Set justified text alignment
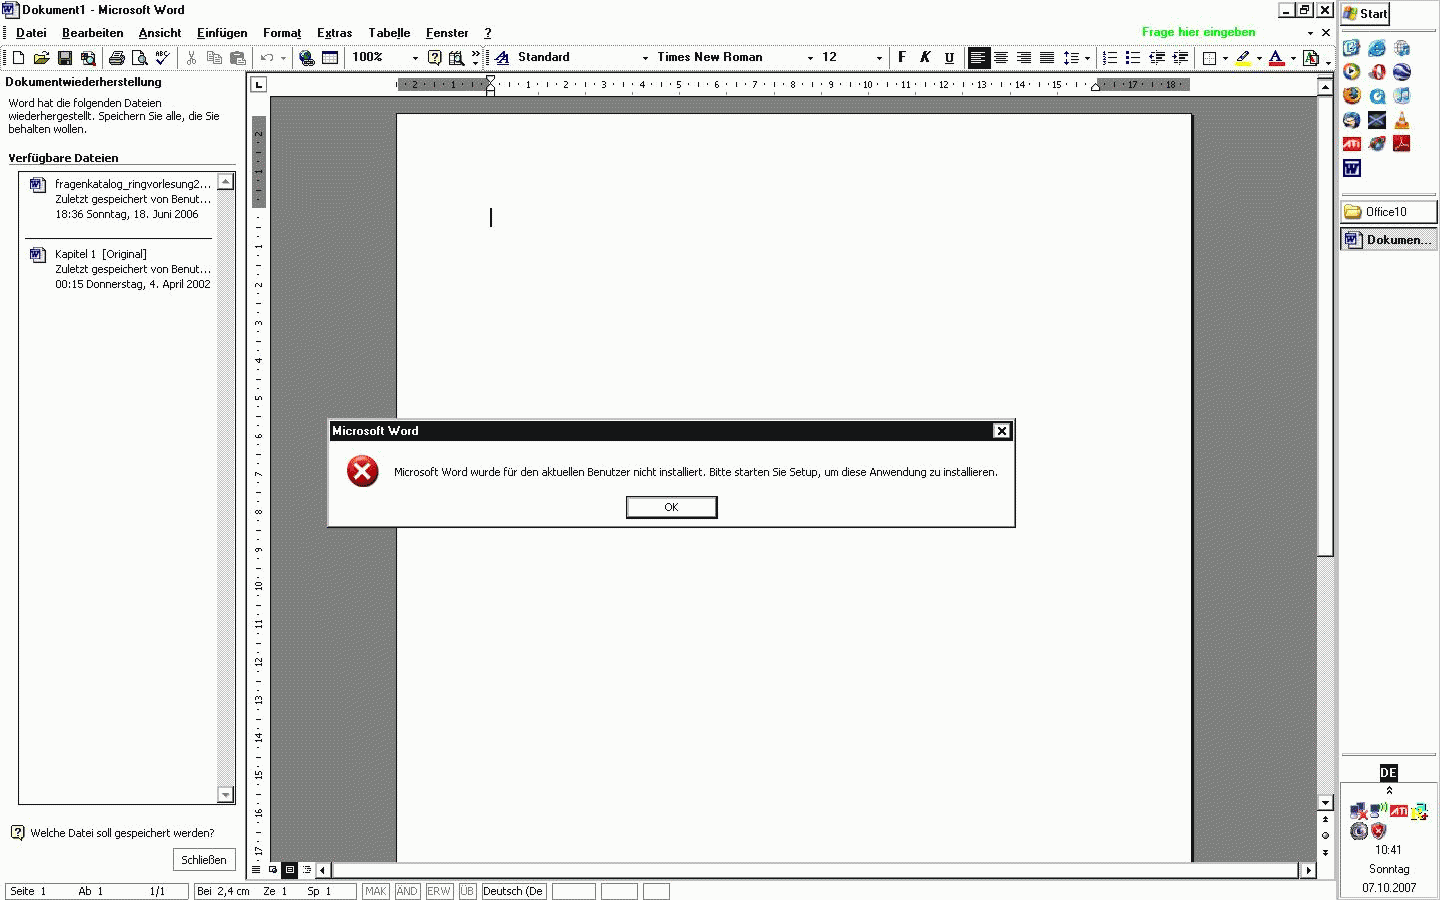Screen dimensions: 1440x900 tap(1047, 58)
